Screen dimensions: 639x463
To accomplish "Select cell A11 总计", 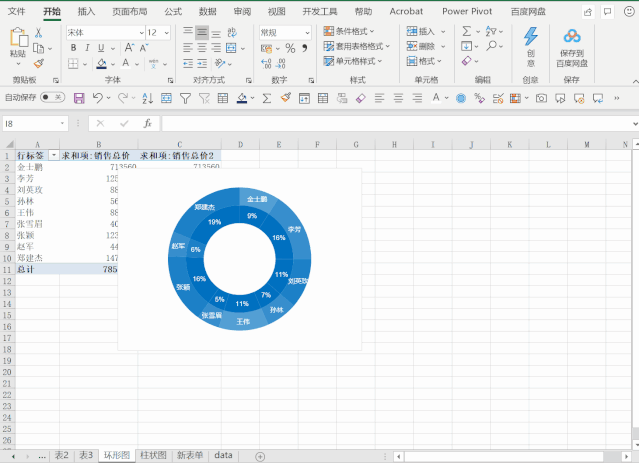I will click(37, 269).
